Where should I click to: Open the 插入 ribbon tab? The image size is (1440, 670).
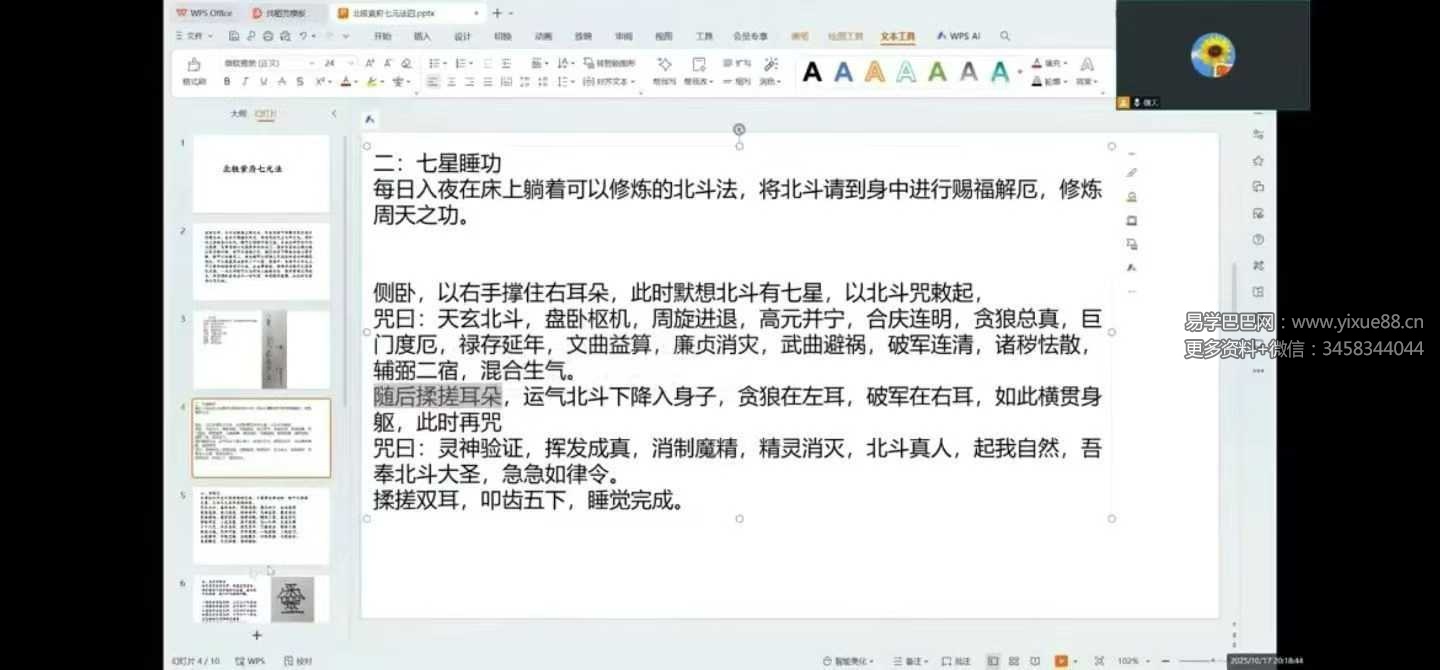click(x=422, y=36)
